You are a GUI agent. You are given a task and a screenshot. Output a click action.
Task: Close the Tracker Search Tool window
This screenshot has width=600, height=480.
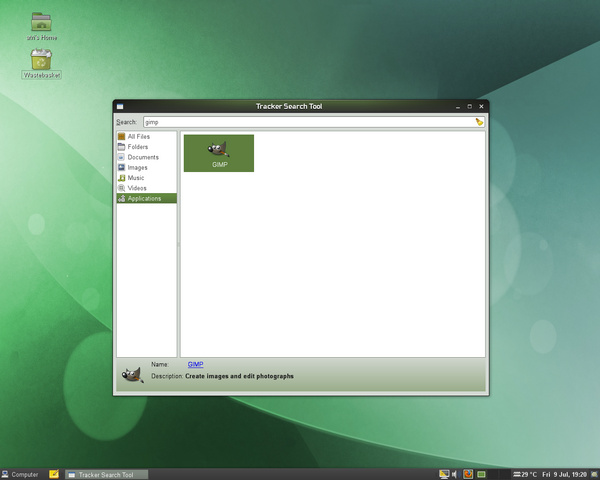[x=481, y=106]
